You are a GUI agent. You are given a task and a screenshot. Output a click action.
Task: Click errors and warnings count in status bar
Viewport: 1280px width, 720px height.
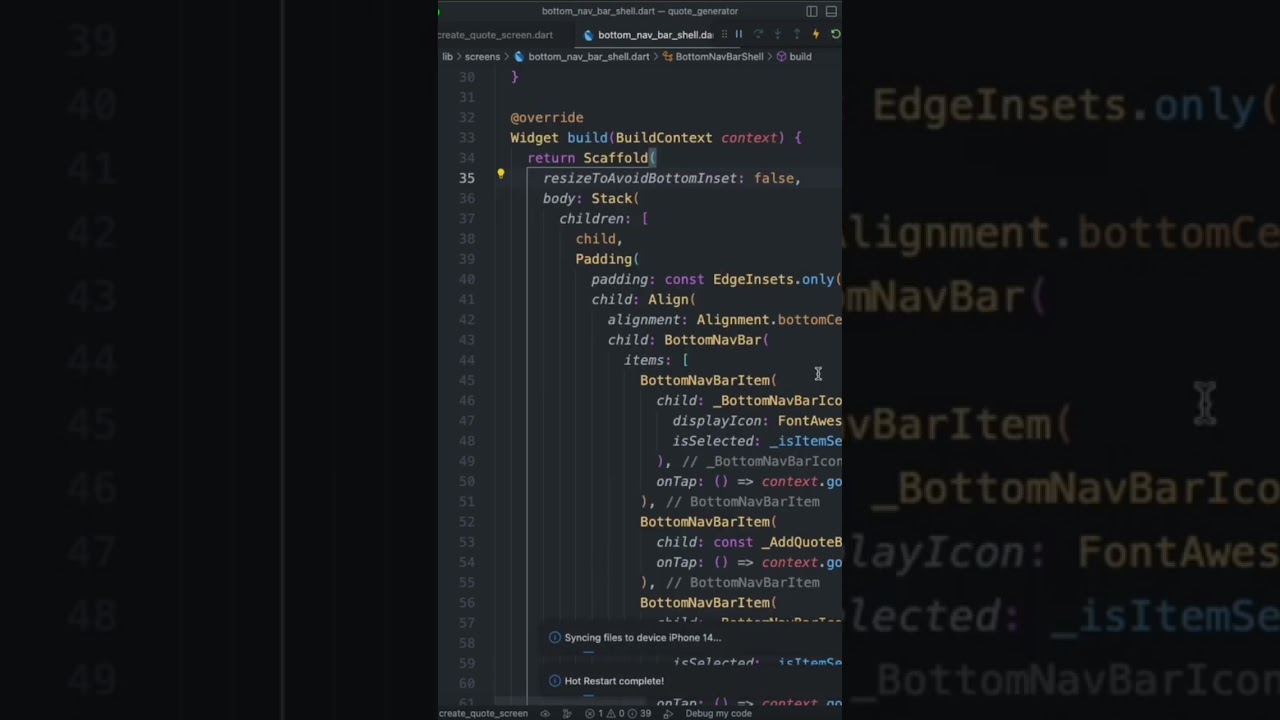point(619,713)
